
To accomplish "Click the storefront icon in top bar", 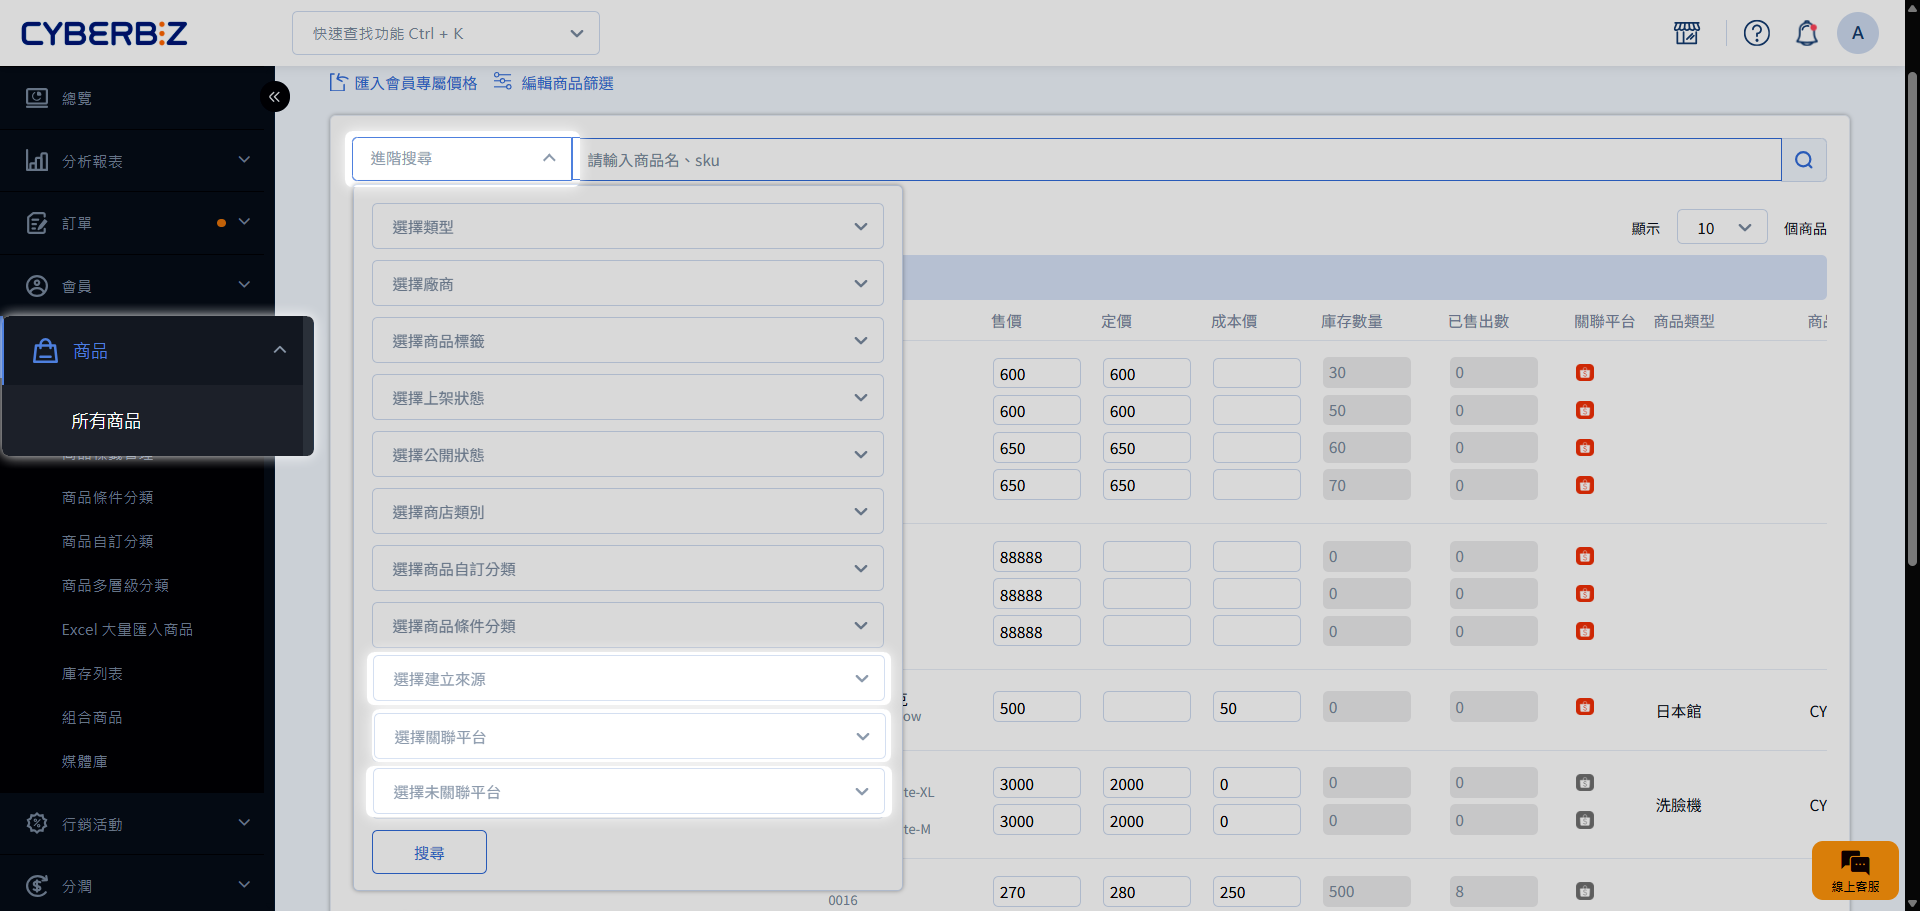I will tap(1687, 33).
